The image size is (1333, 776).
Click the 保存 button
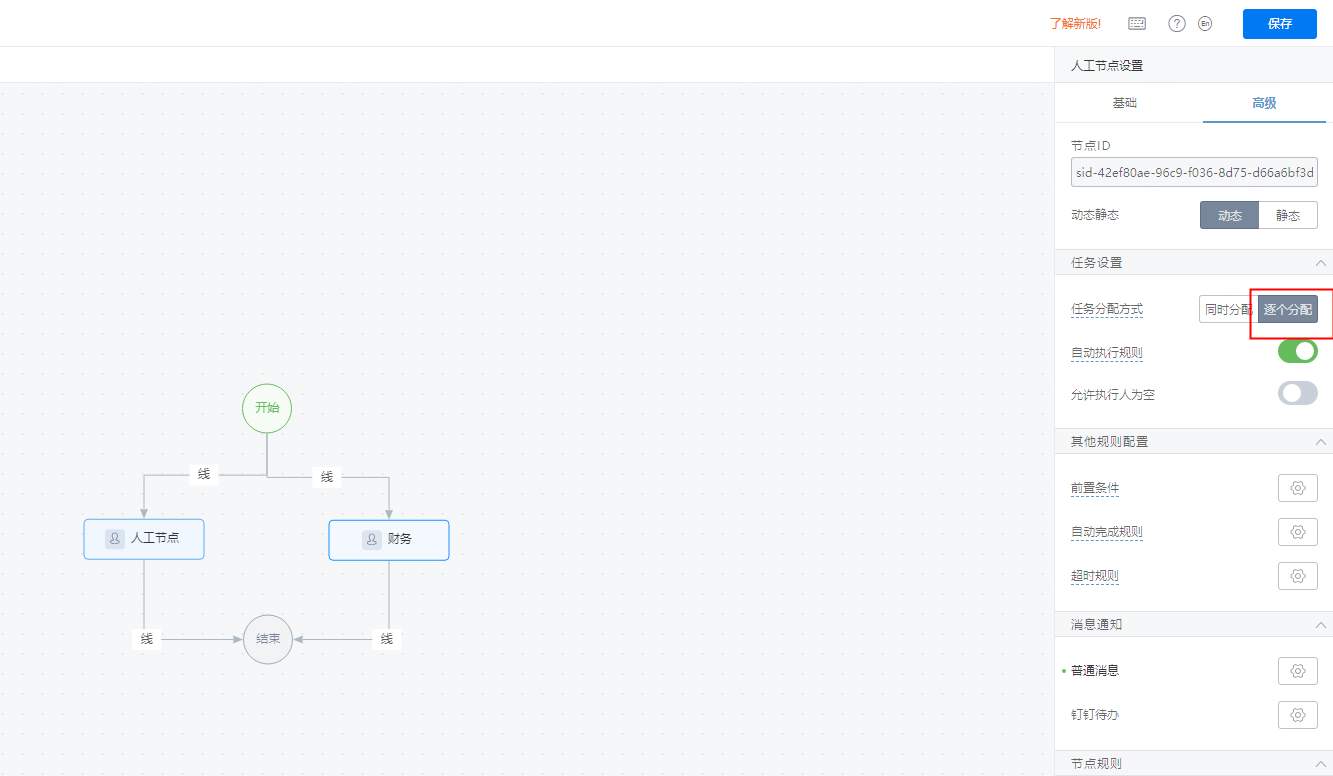coord(1280,24)
